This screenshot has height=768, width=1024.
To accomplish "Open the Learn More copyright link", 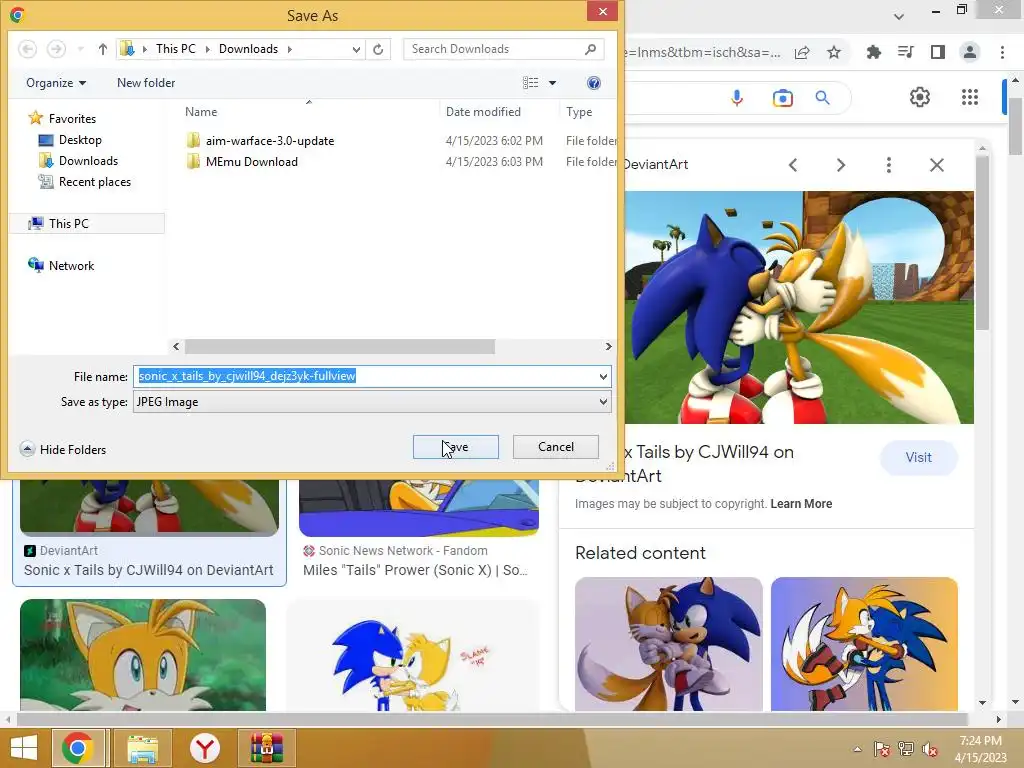I will click(x=801, y=504).
